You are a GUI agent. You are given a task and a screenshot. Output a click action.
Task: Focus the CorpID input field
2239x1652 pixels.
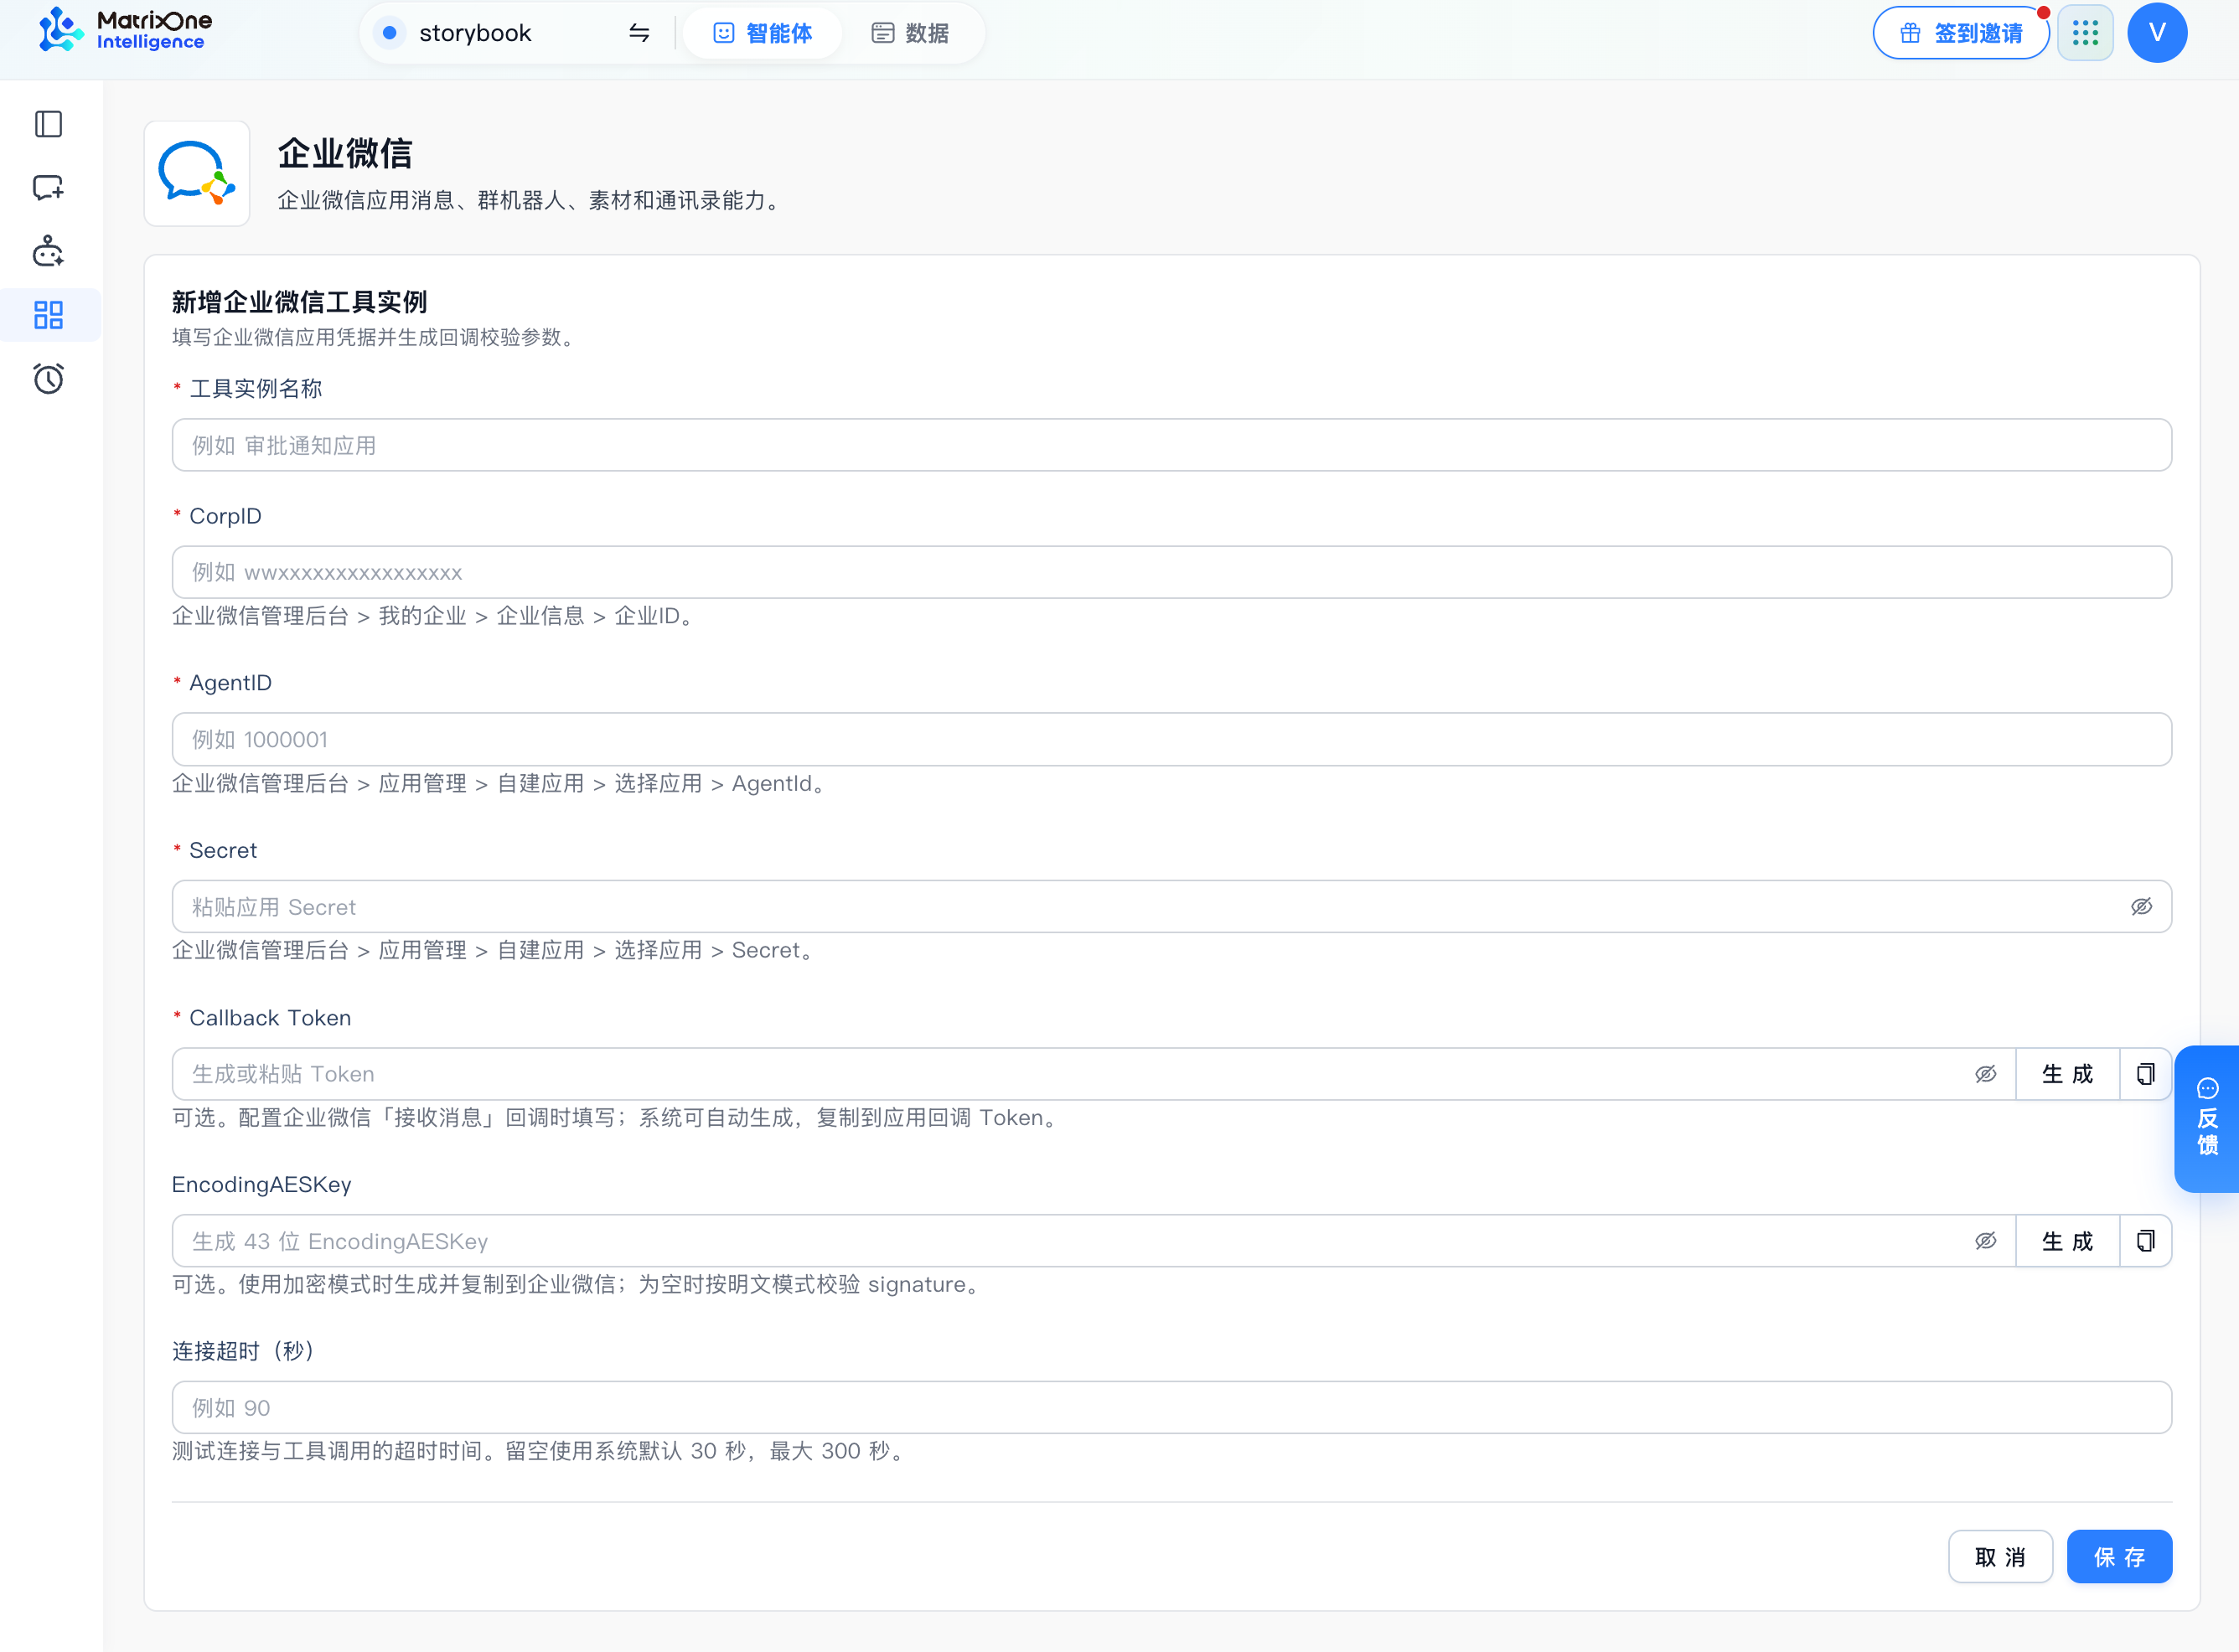click(x=1171, y=572)
